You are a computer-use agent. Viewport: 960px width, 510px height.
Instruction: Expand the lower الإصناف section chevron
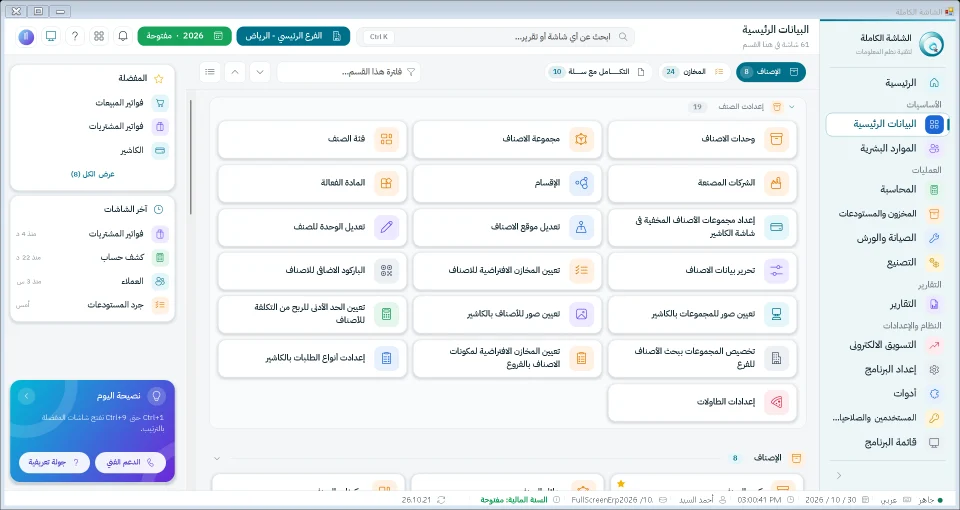click(217, 459)
